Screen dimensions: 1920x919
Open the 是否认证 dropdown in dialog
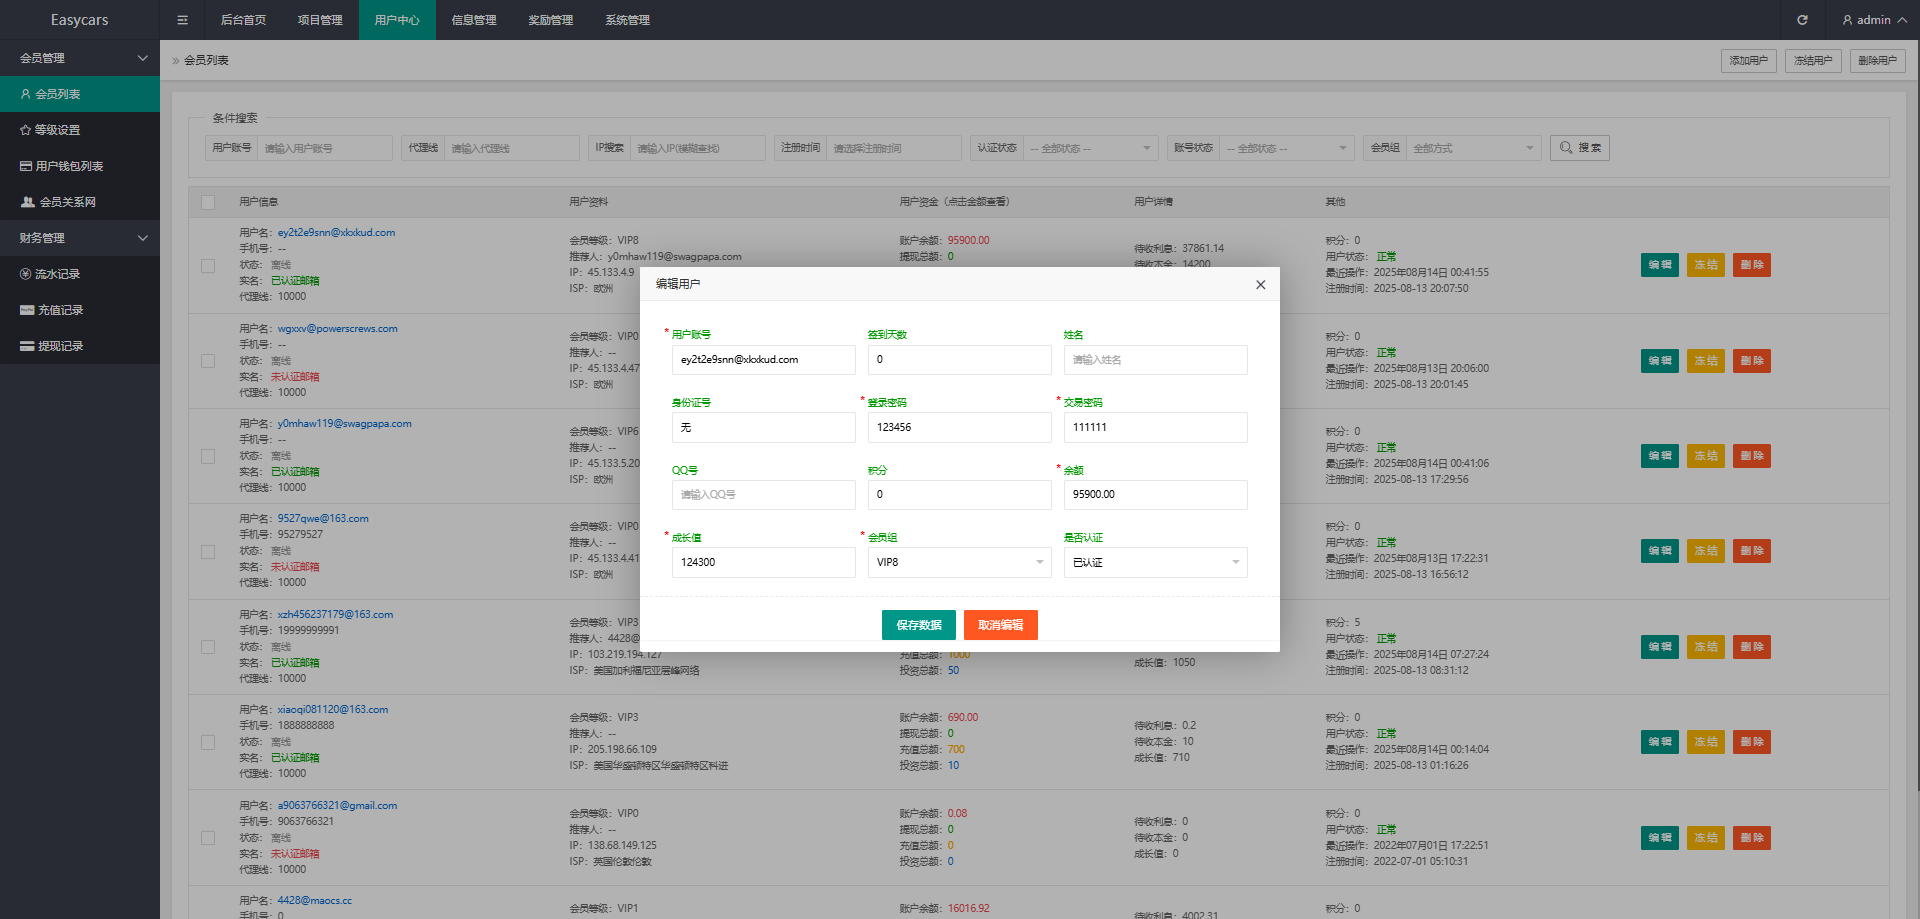(x=1155, y=562)
